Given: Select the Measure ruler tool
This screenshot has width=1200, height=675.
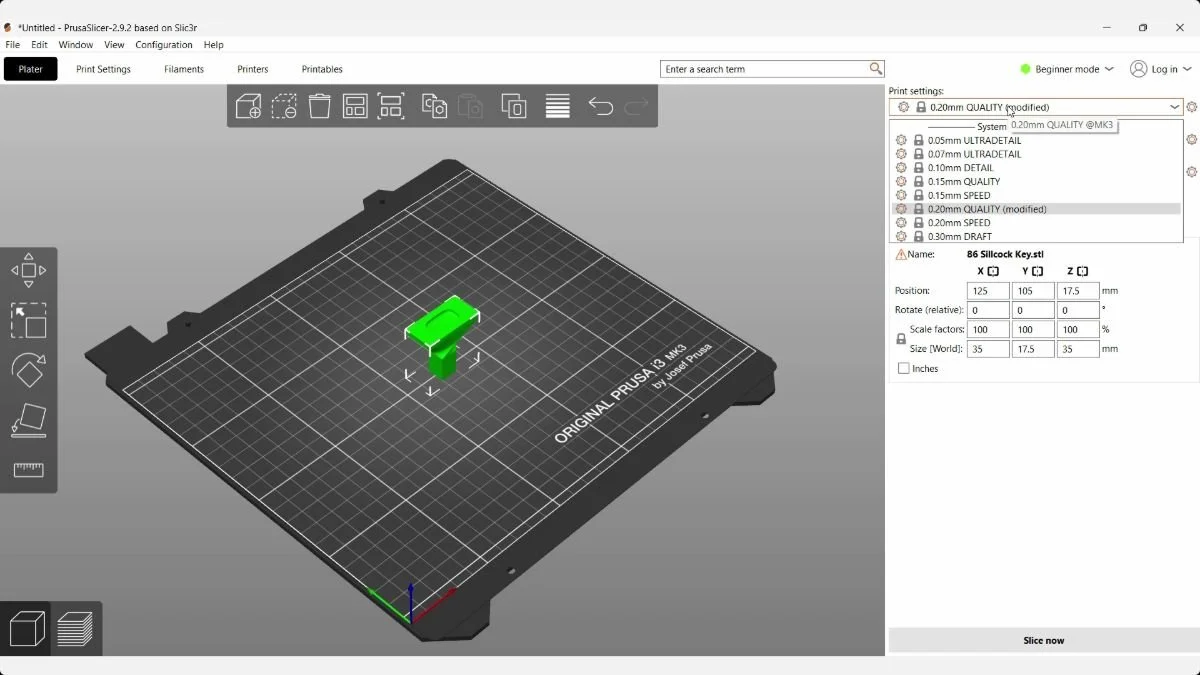Looking at the screenshot, I should tap(29, 469).
